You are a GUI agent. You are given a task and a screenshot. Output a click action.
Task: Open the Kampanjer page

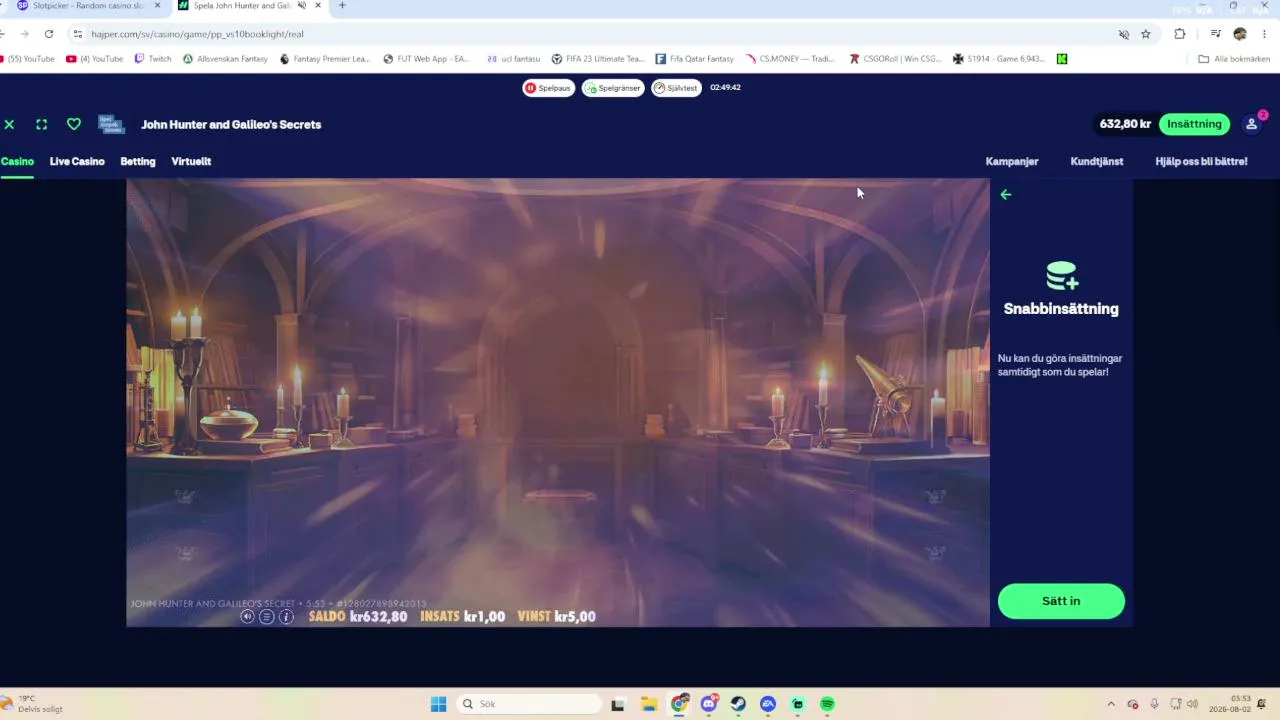pos(1012,161)
